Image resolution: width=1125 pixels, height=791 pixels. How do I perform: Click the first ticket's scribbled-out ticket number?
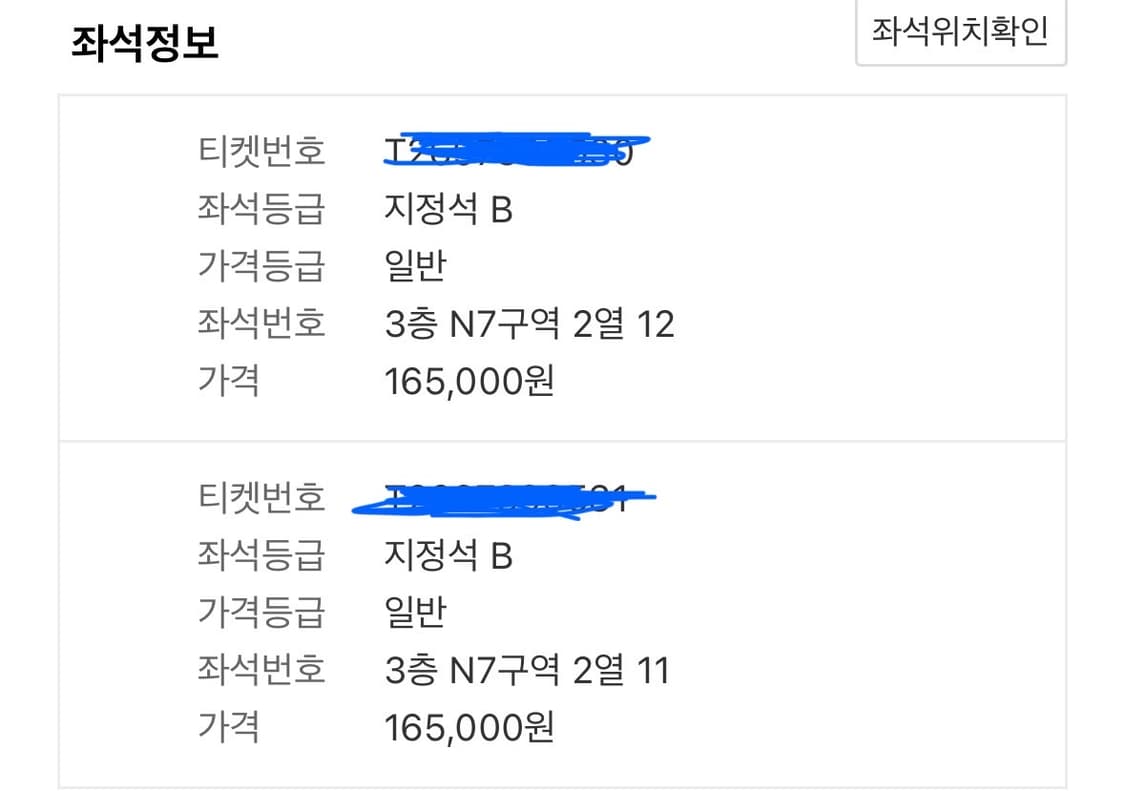(x=515, y=152)
